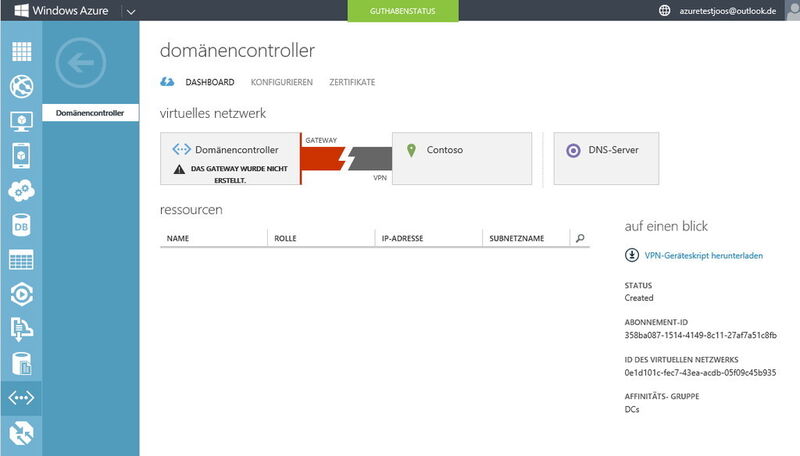Screen dimensions: 800x456
Task: Click the status value Created
Action: [639, 298]
